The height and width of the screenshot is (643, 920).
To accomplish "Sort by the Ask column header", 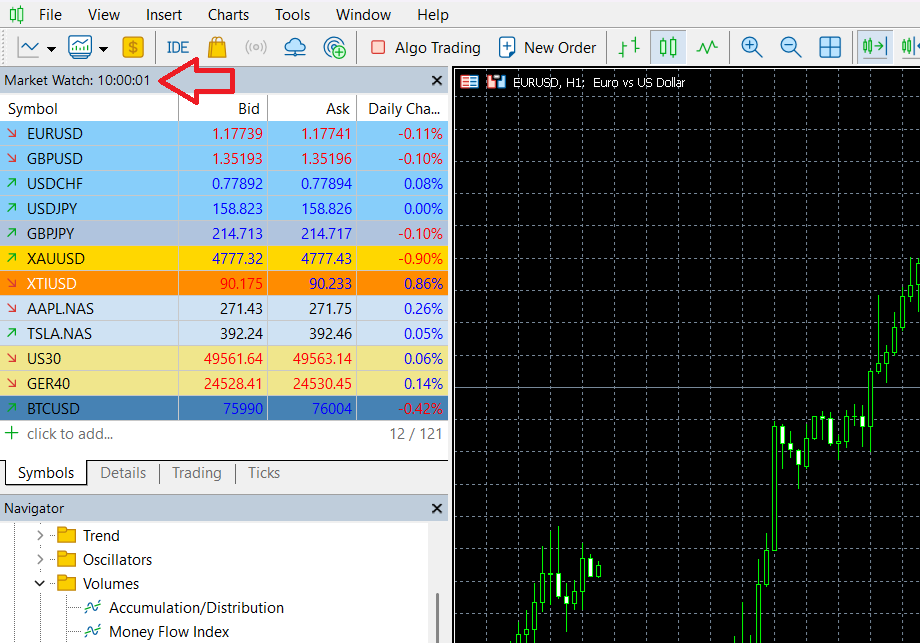I will (x=312, y=109).
